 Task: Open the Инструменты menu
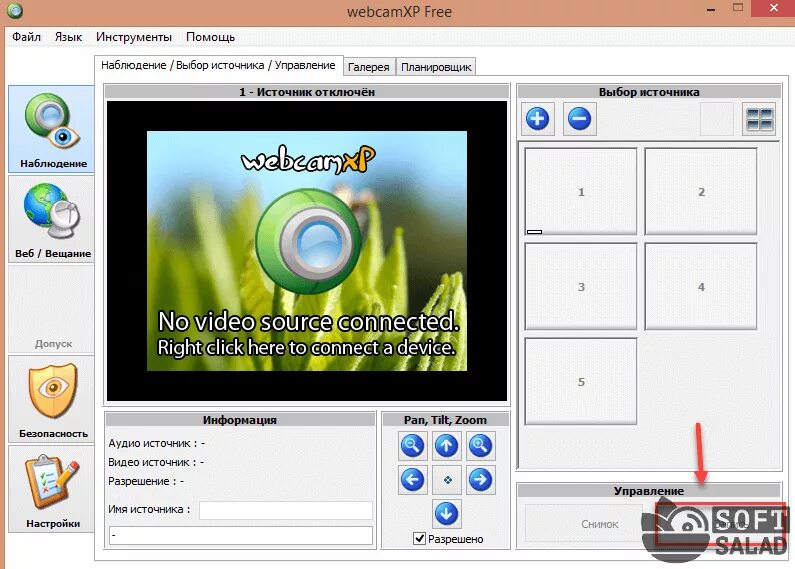pos(134,37)
